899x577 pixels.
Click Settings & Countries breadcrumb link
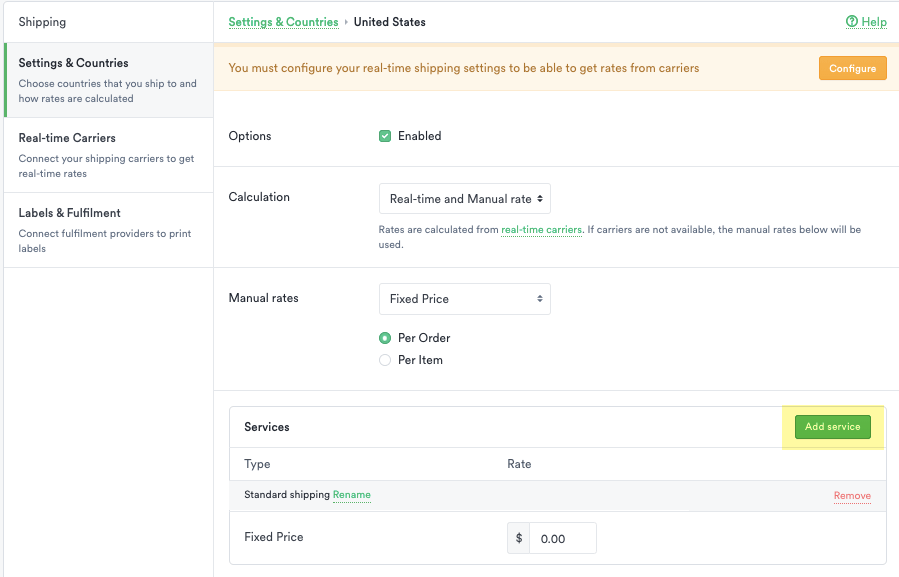click(283, 22)
